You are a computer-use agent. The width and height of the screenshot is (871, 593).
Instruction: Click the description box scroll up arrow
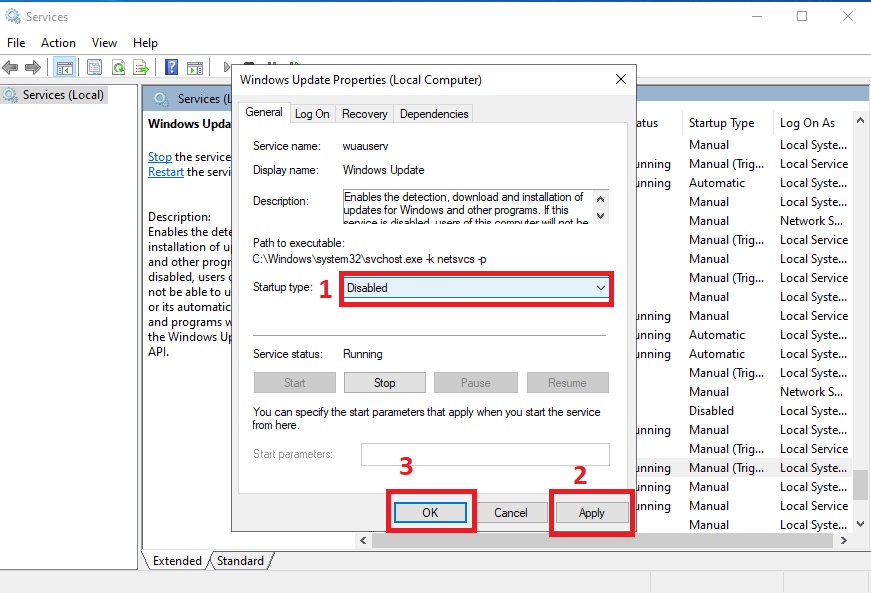[x=600, y=199]
